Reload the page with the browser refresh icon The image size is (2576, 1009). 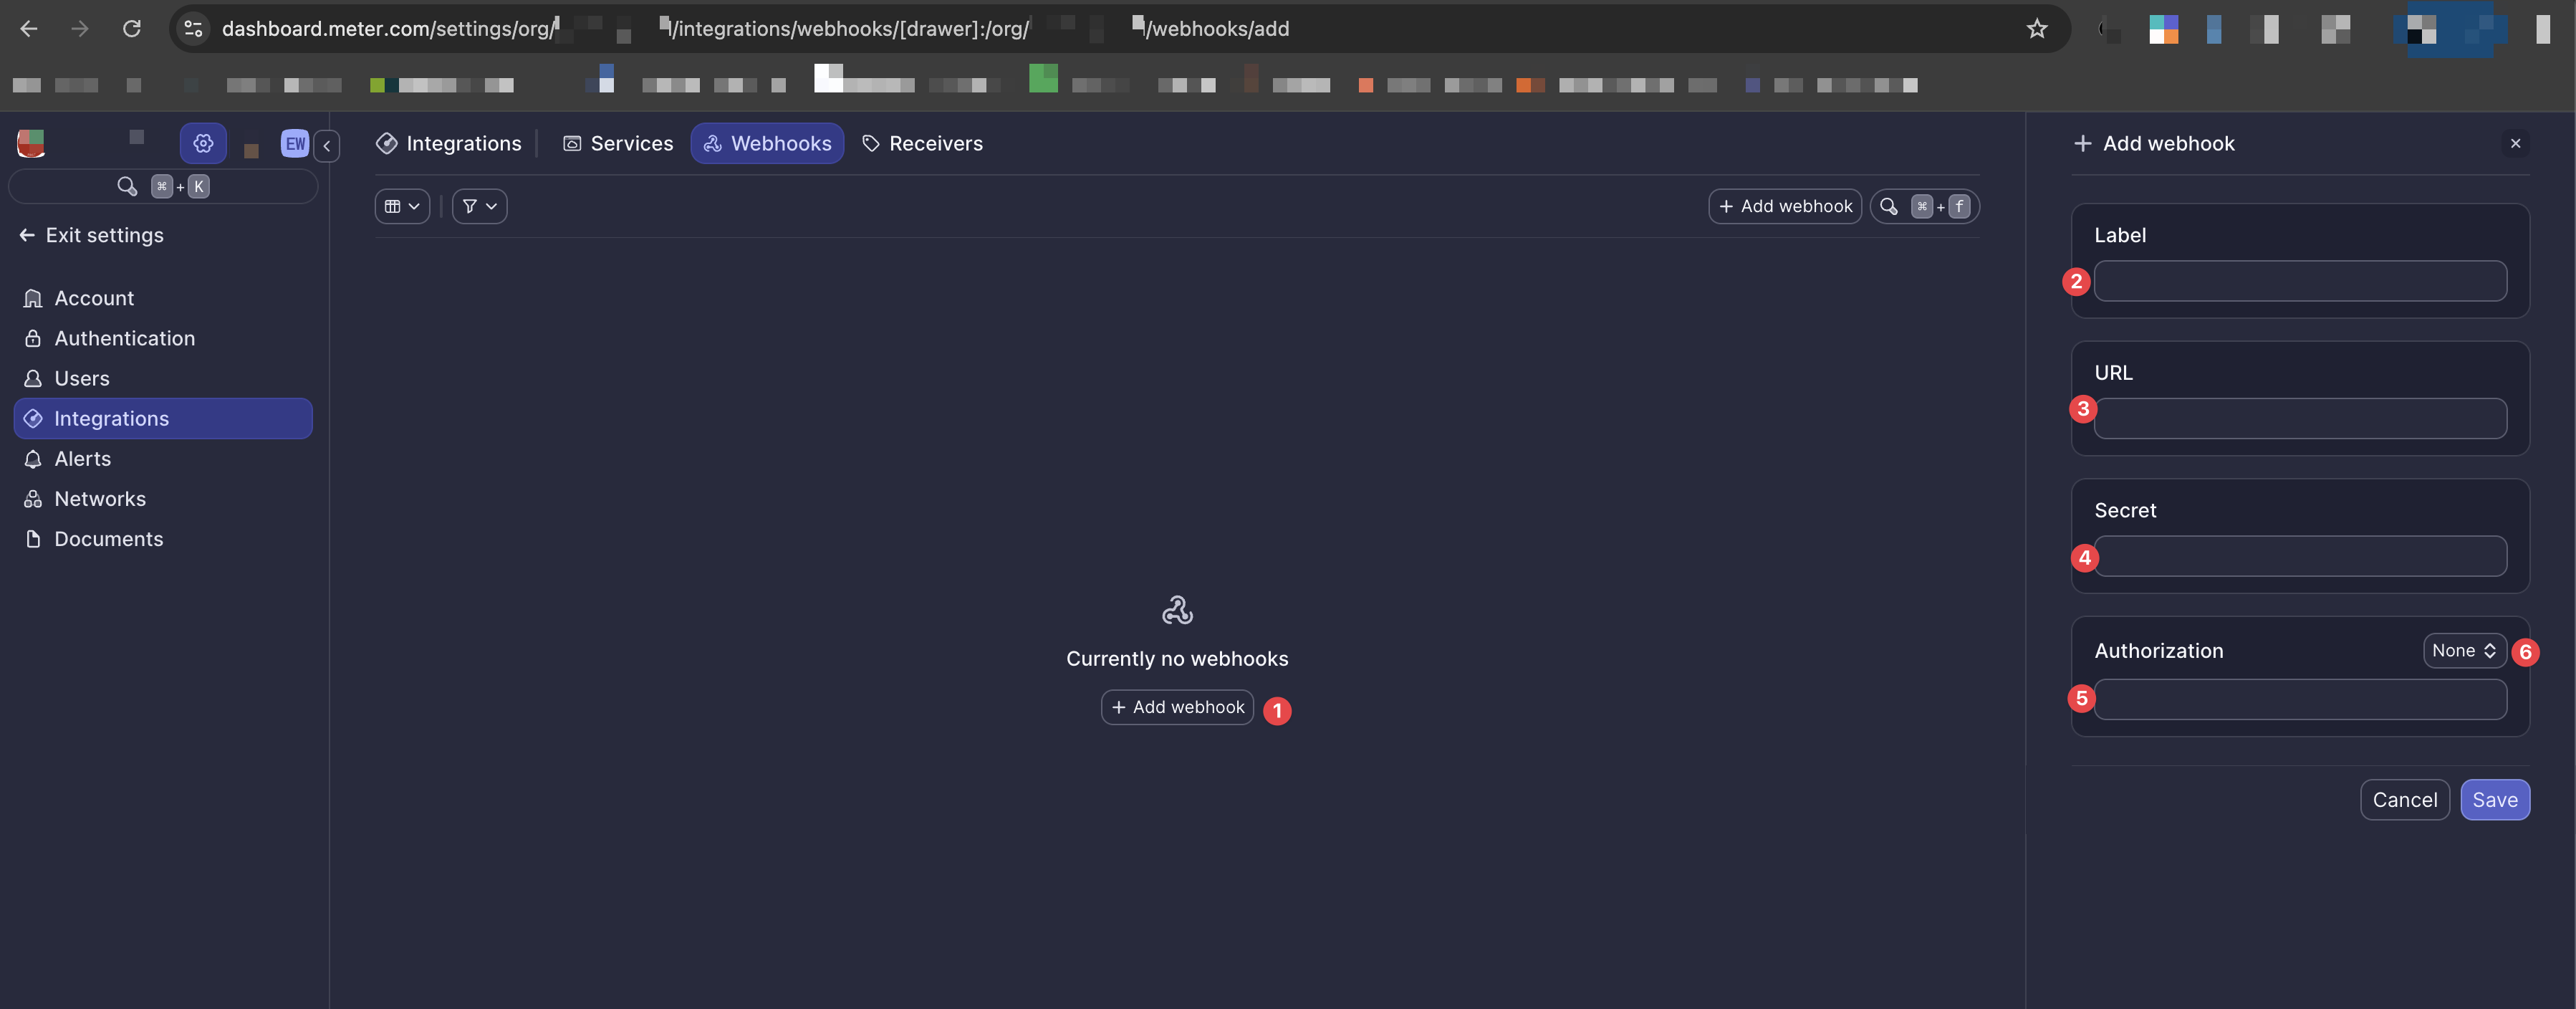[131, 28]
